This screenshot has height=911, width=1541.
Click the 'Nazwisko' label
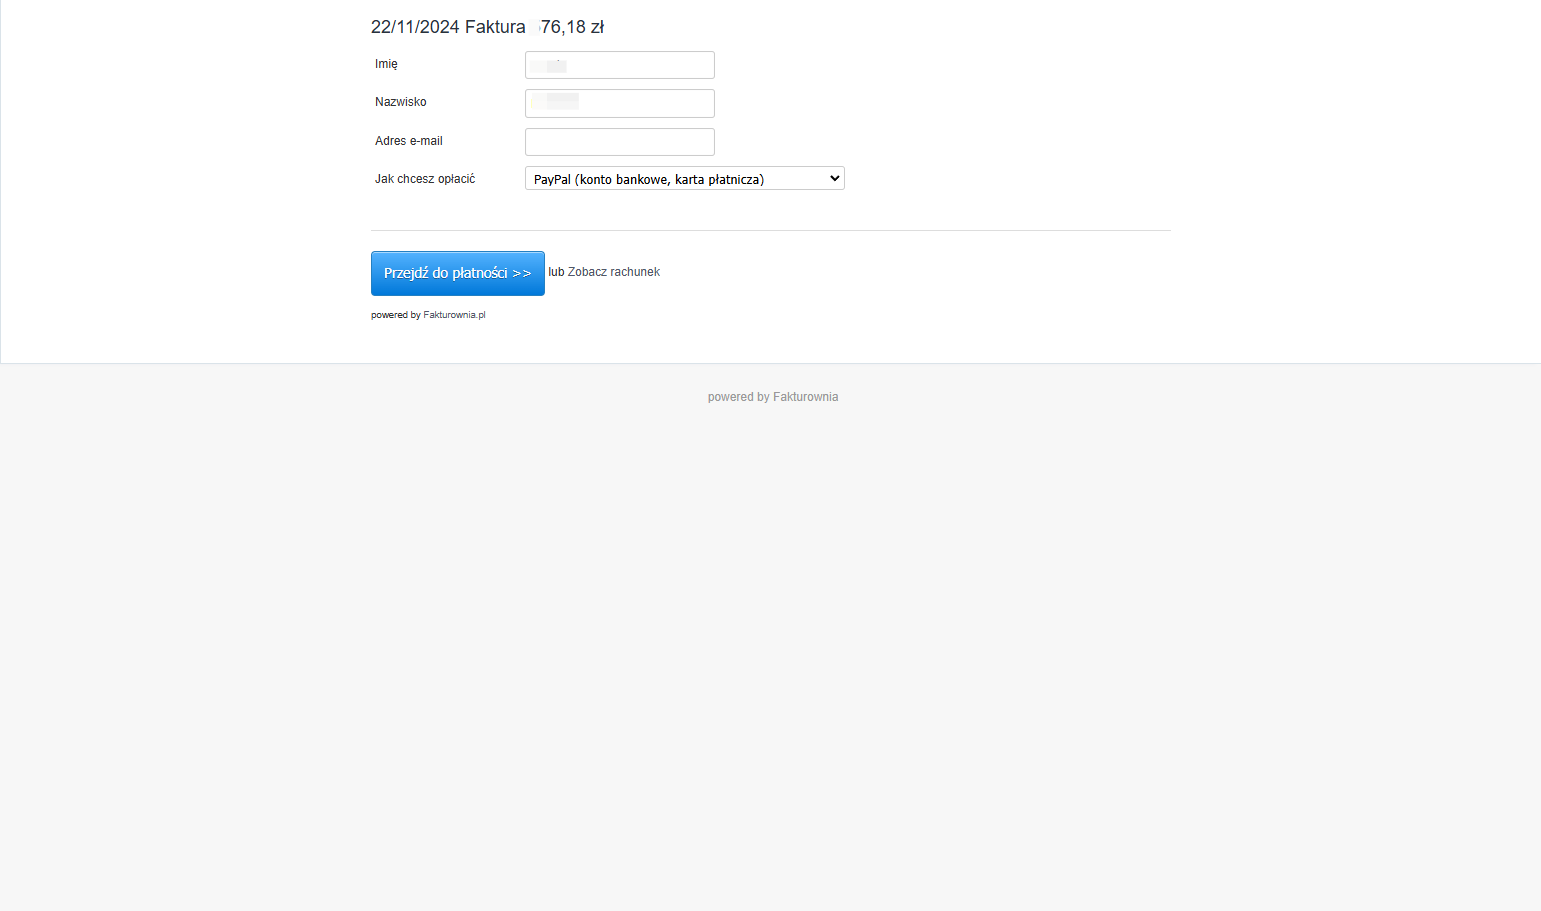tap(401, 102)
